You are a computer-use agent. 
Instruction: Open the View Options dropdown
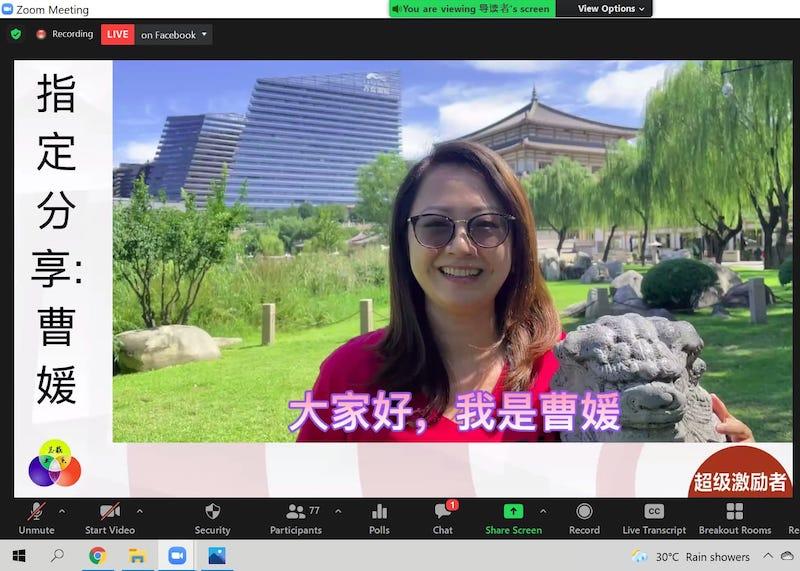612,9
